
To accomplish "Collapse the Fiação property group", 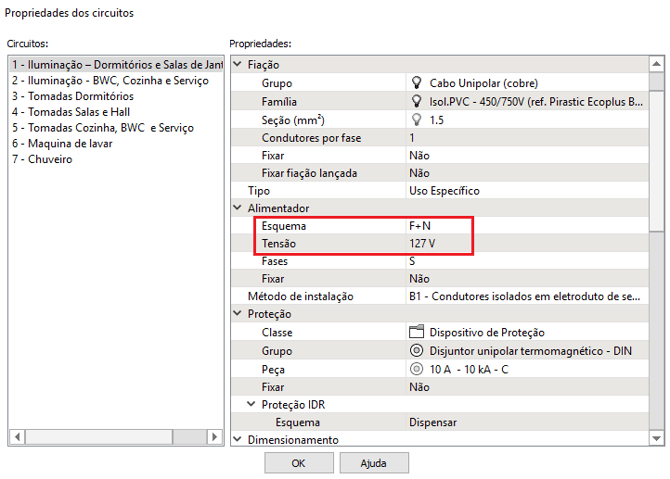I will (237, 65).
